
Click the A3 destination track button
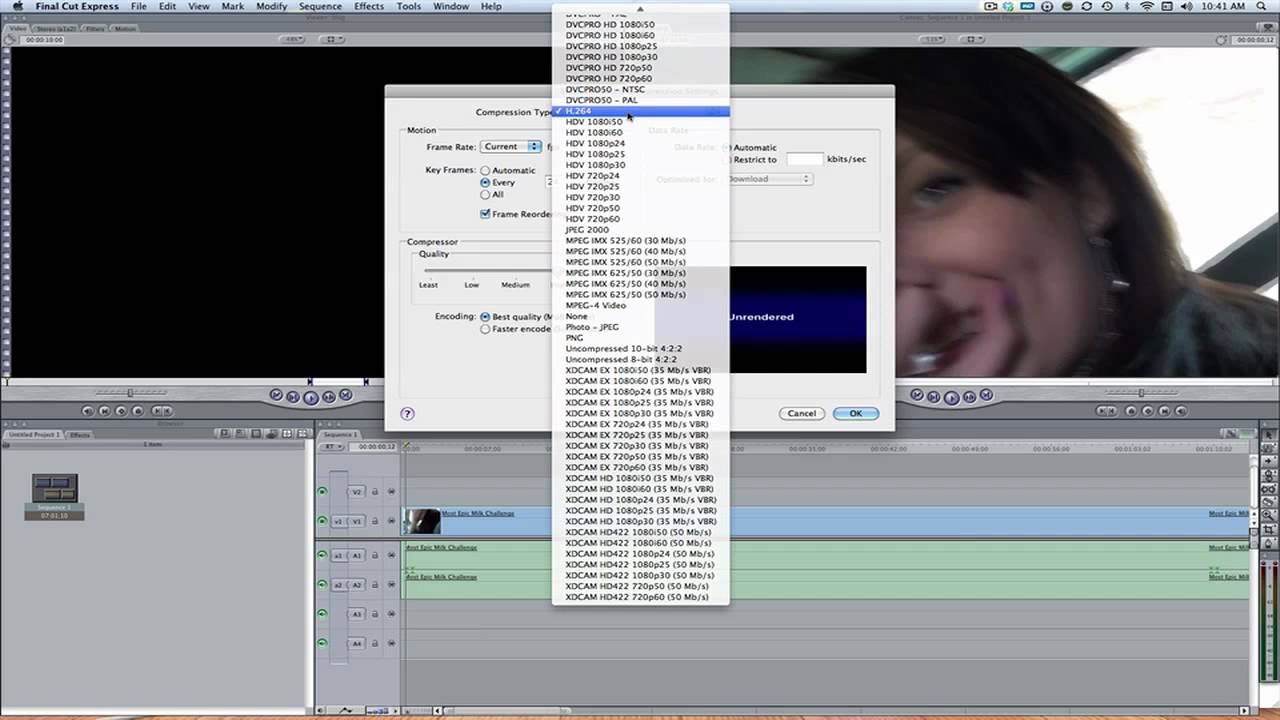pos(356,614)
